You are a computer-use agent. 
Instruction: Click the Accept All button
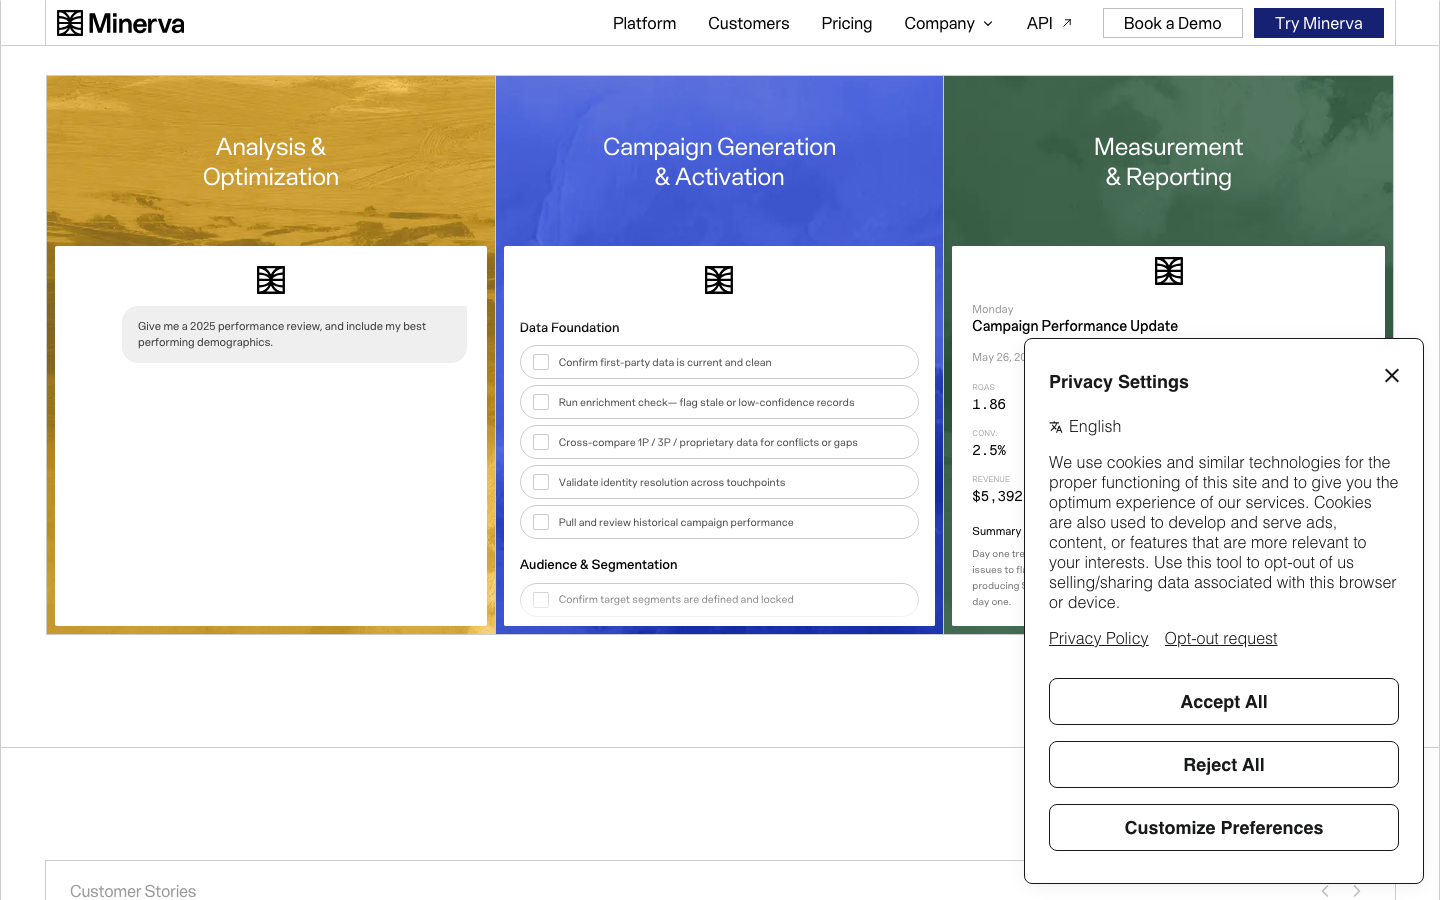1224,702
